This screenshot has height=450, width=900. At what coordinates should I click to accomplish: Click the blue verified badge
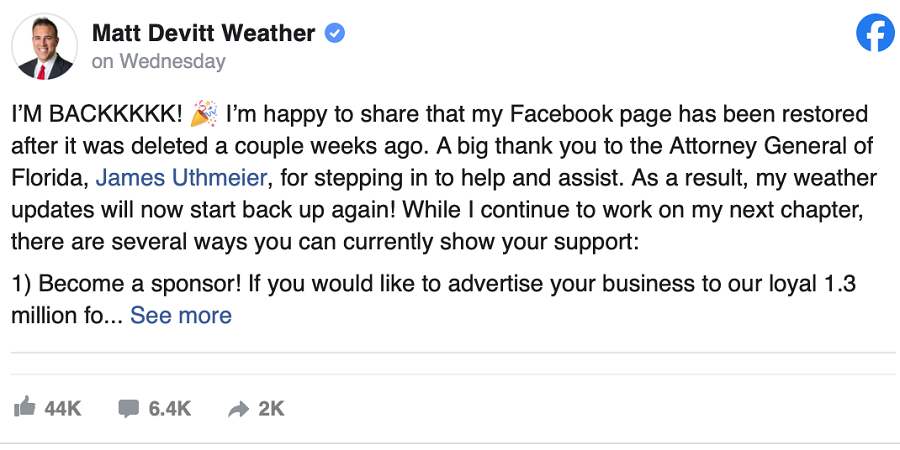(x=335, y=34)
